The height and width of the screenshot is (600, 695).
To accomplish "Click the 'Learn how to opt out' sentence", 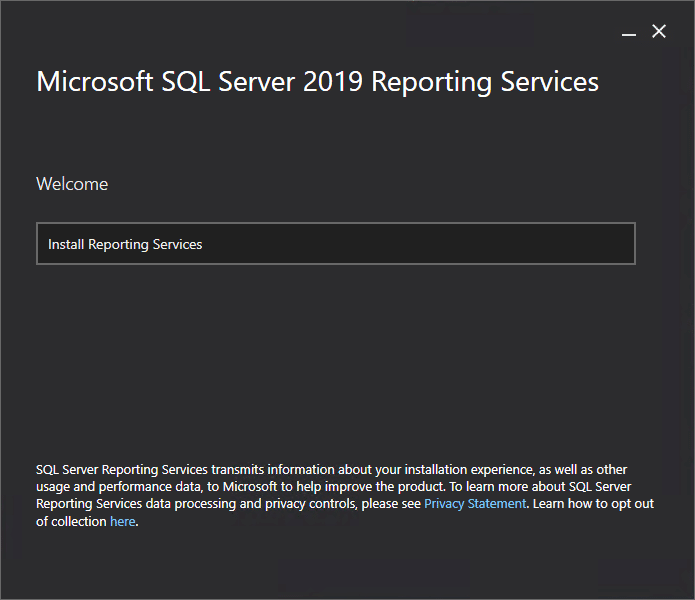I will (592, 504).
